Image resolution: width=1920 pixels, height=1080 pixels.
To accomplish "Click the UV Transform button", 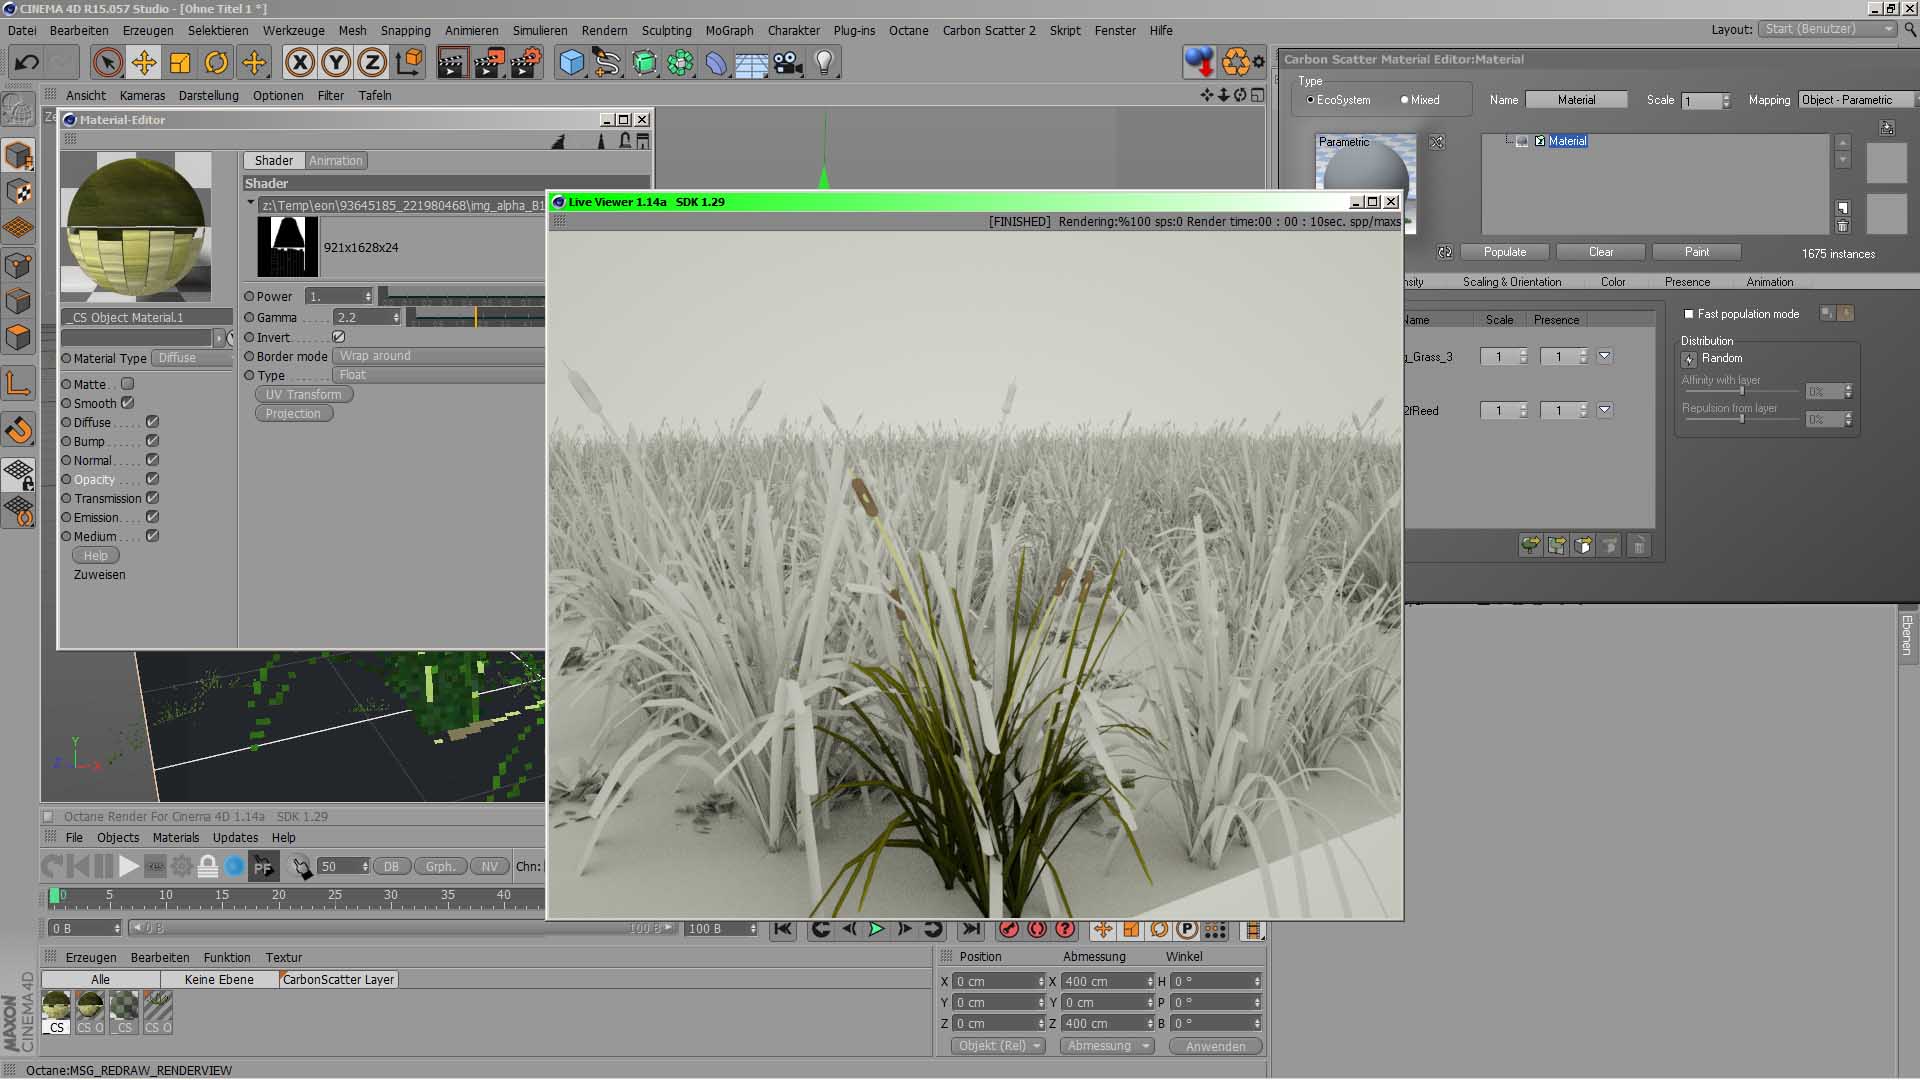I will coord(303,394).
